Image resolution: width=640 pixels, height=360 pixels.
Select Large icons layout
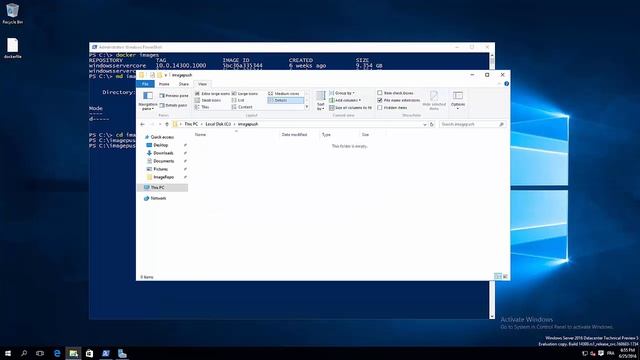pos(245,93)
